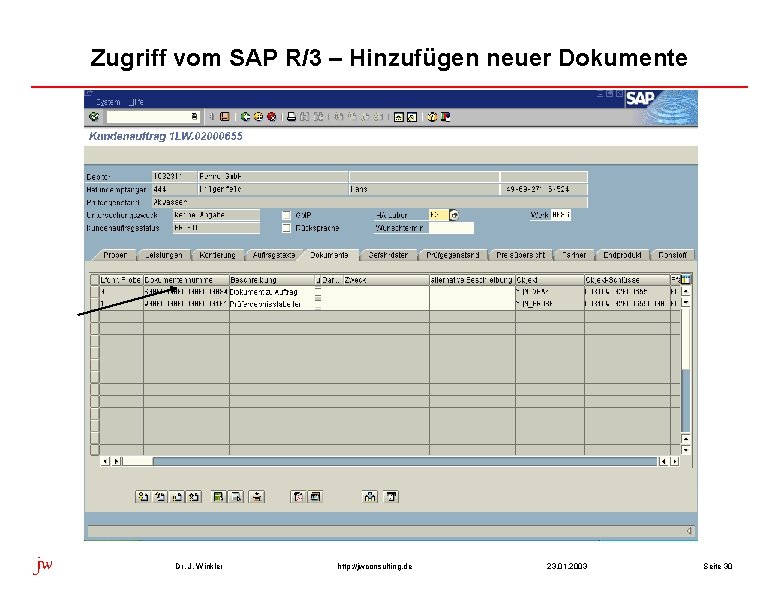Click fourth icon in bottom button row

coord(194,497)
